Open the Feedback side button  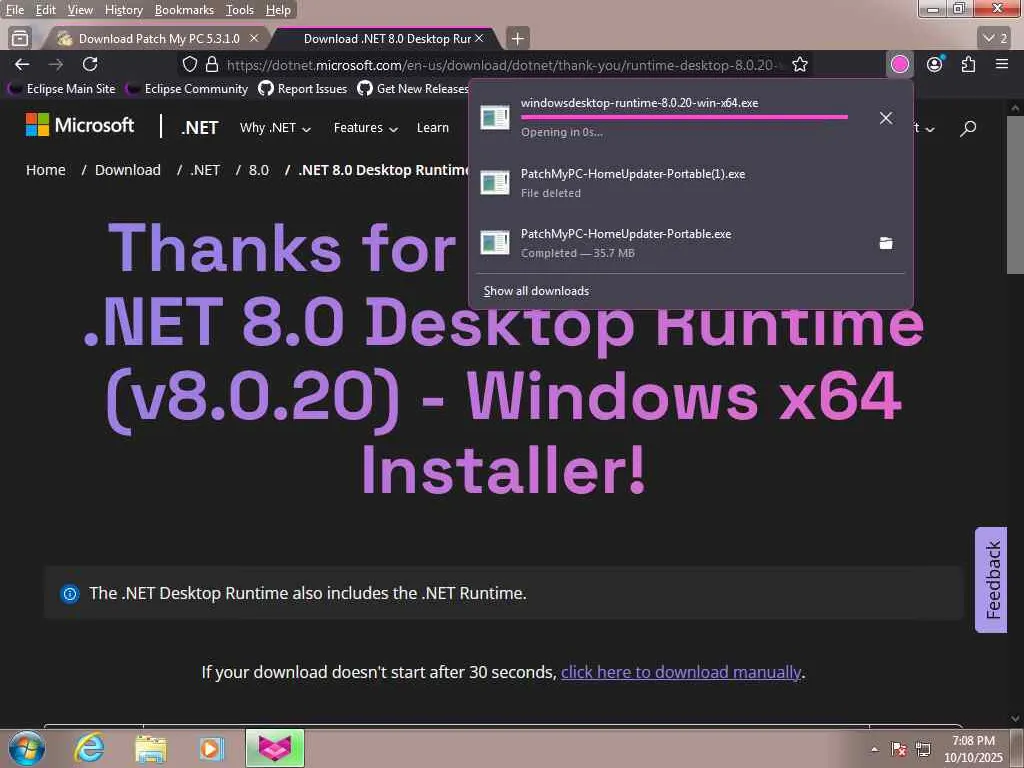click(991, 580)
